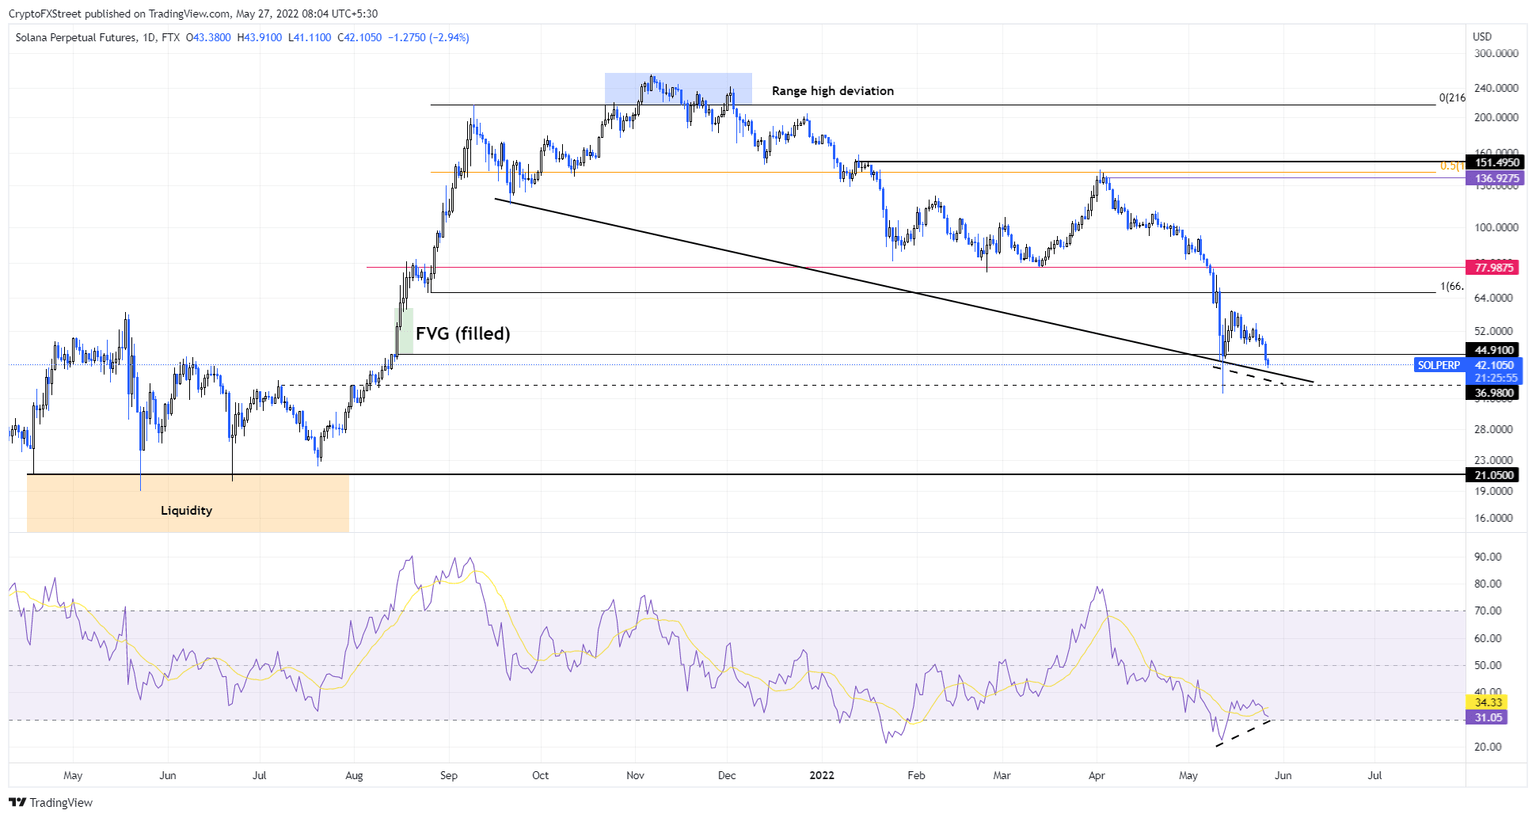The width and height of the screenshot is (1536, 818).
Task: Click the 2022 label on the time axis
Action: tap(822, 776)
